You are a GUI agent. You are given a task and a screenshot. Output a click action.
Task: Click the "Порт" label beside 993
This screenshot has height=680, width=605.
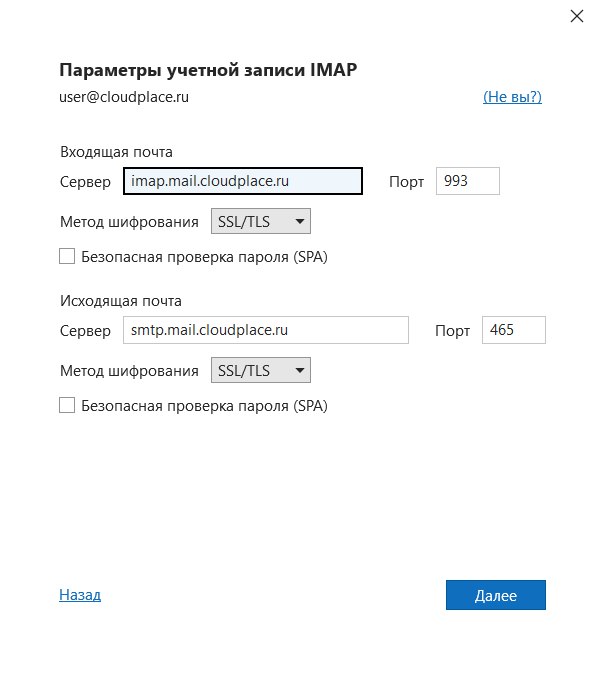click(x=406, y=182)
